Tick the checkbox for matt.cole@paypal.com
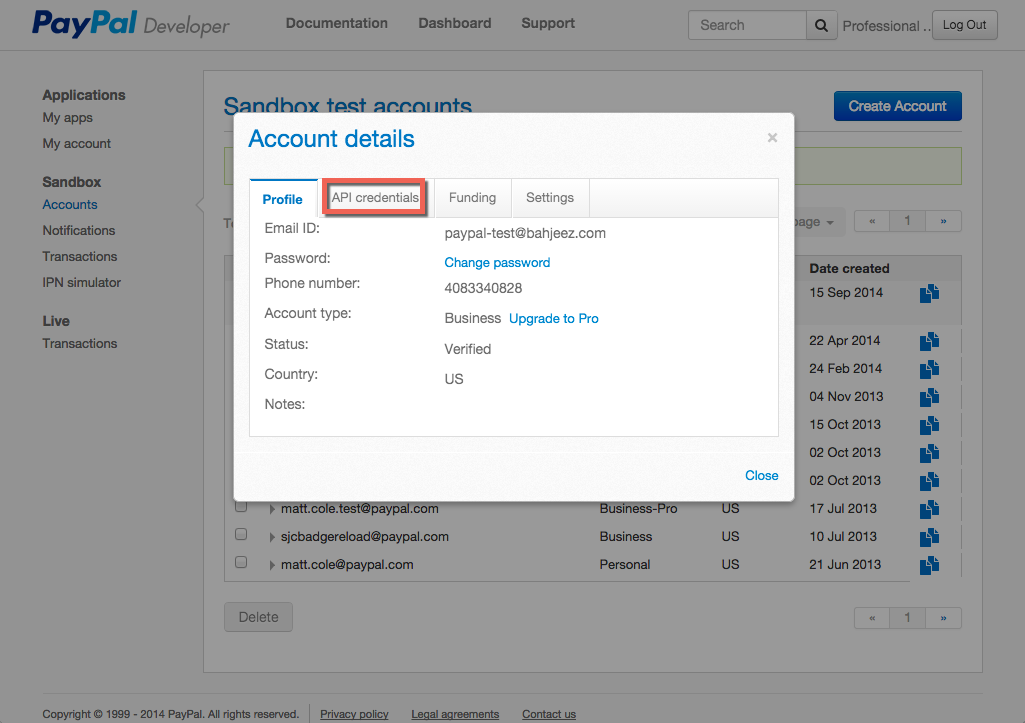 [x=241, y=562]
